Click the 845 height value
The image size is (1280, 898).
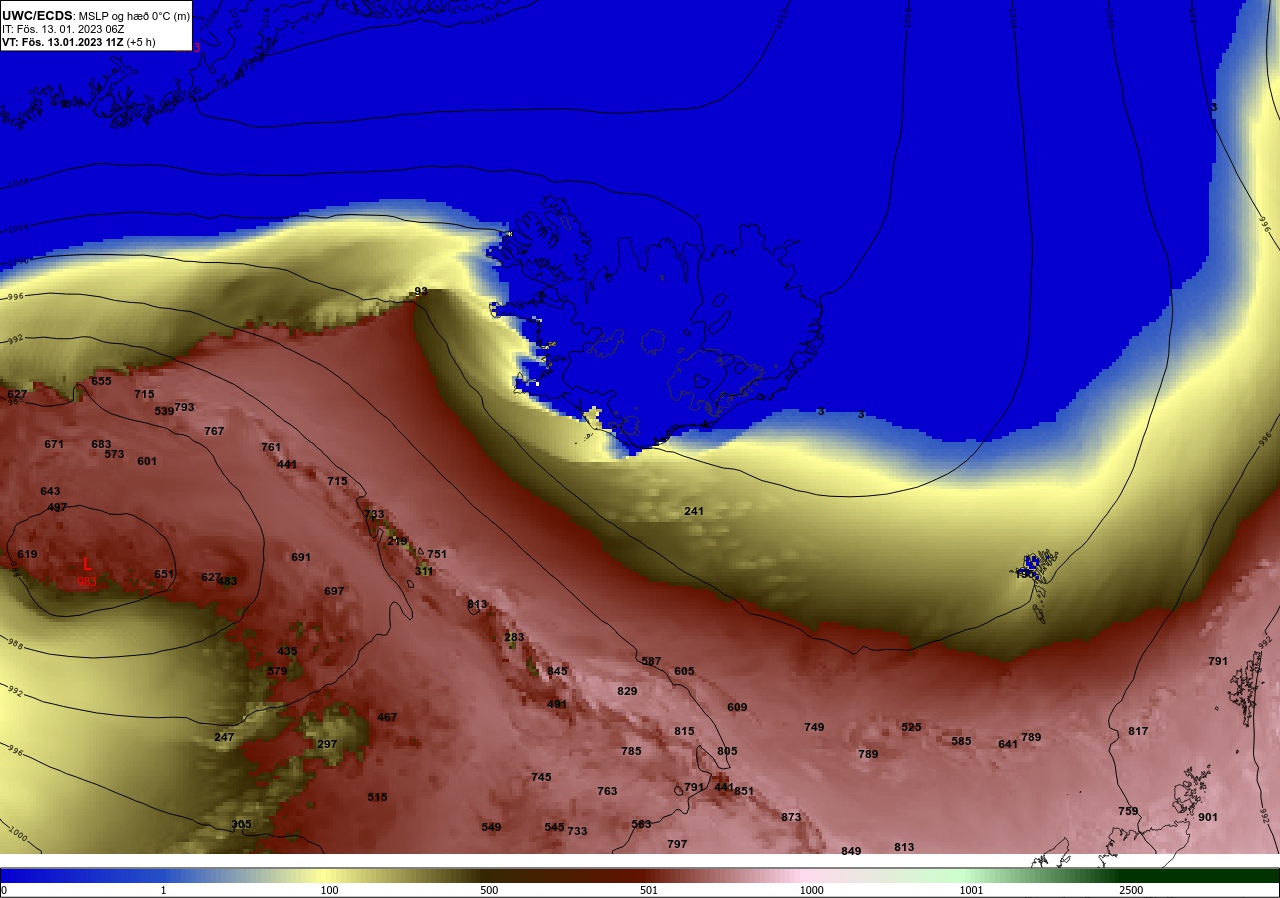(557, 671)
